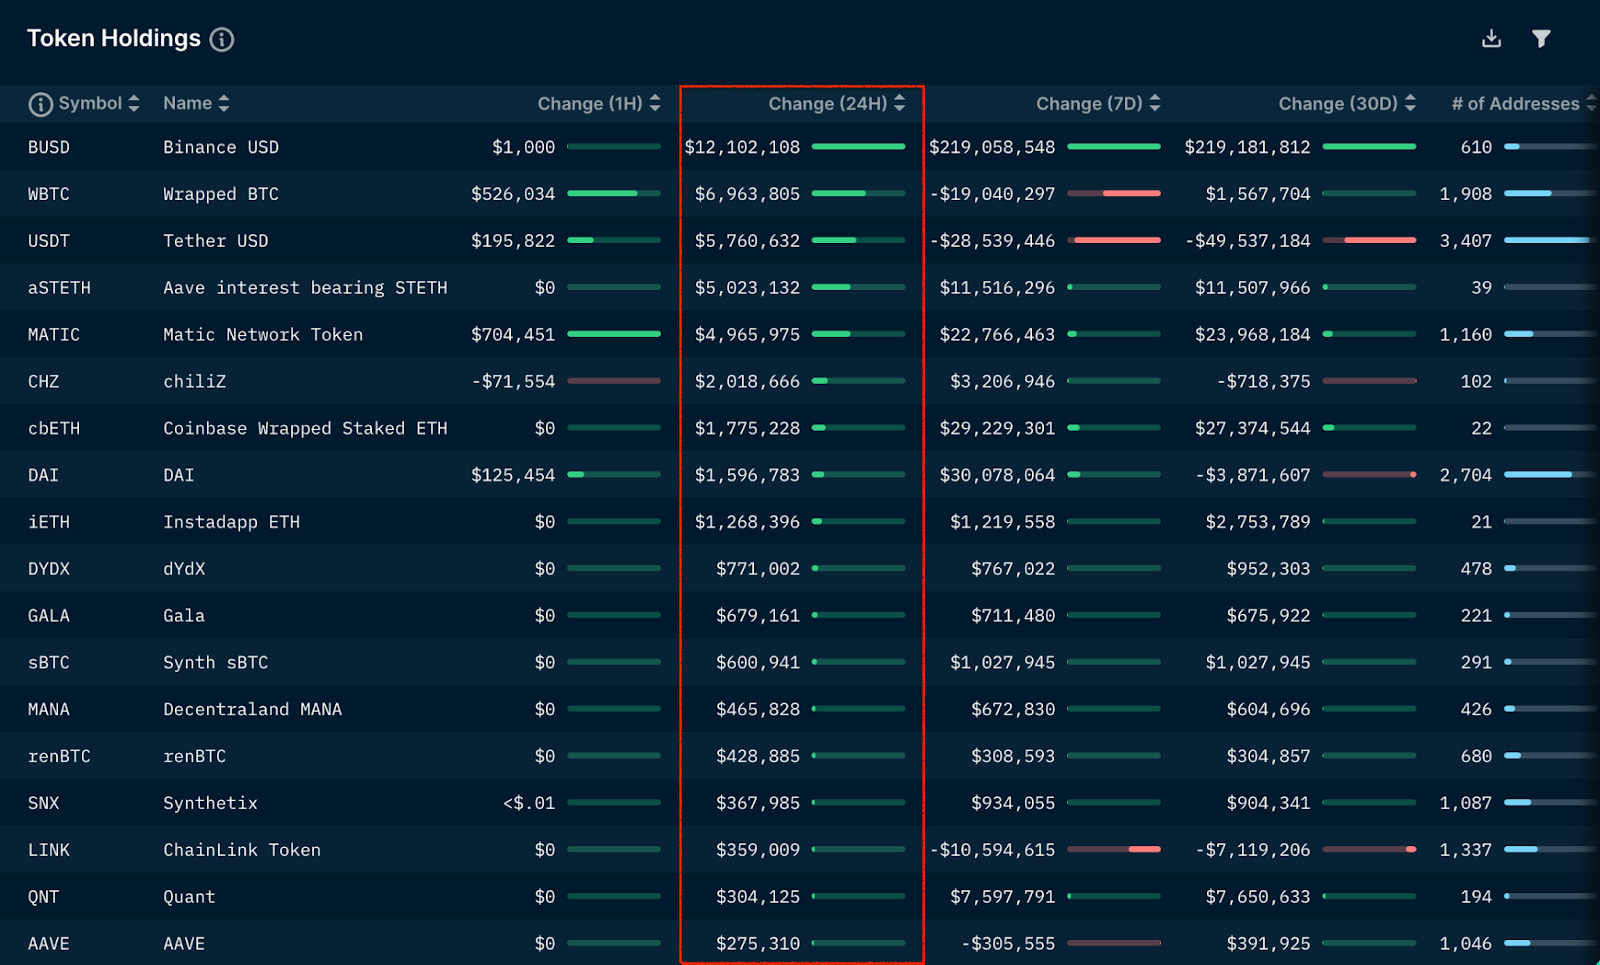Select the MATIC symbol cell
The height and width of the screenshot is (965, 1600).
54,335
